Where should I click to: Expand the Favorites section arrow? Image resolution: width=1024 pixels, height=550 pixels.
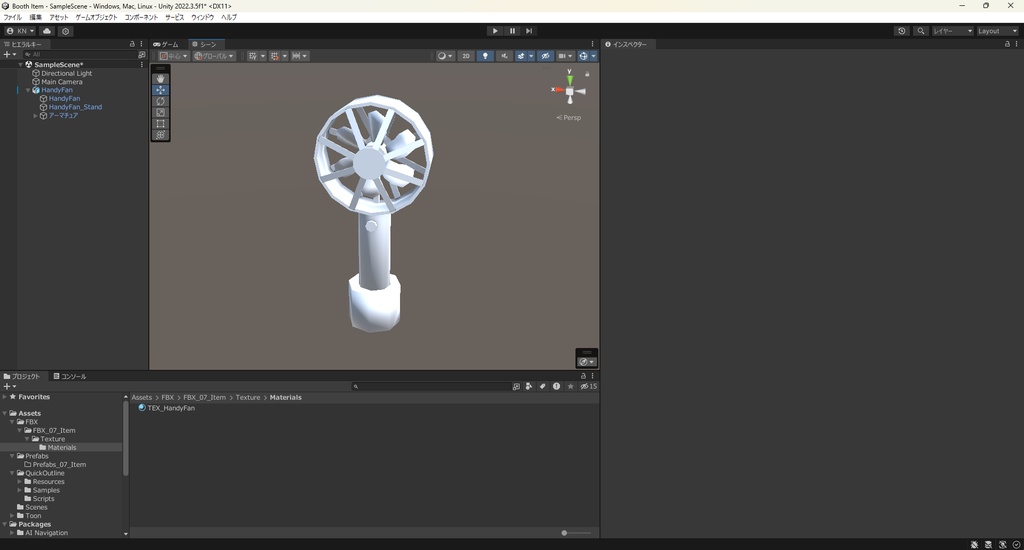tap(5, 396)
